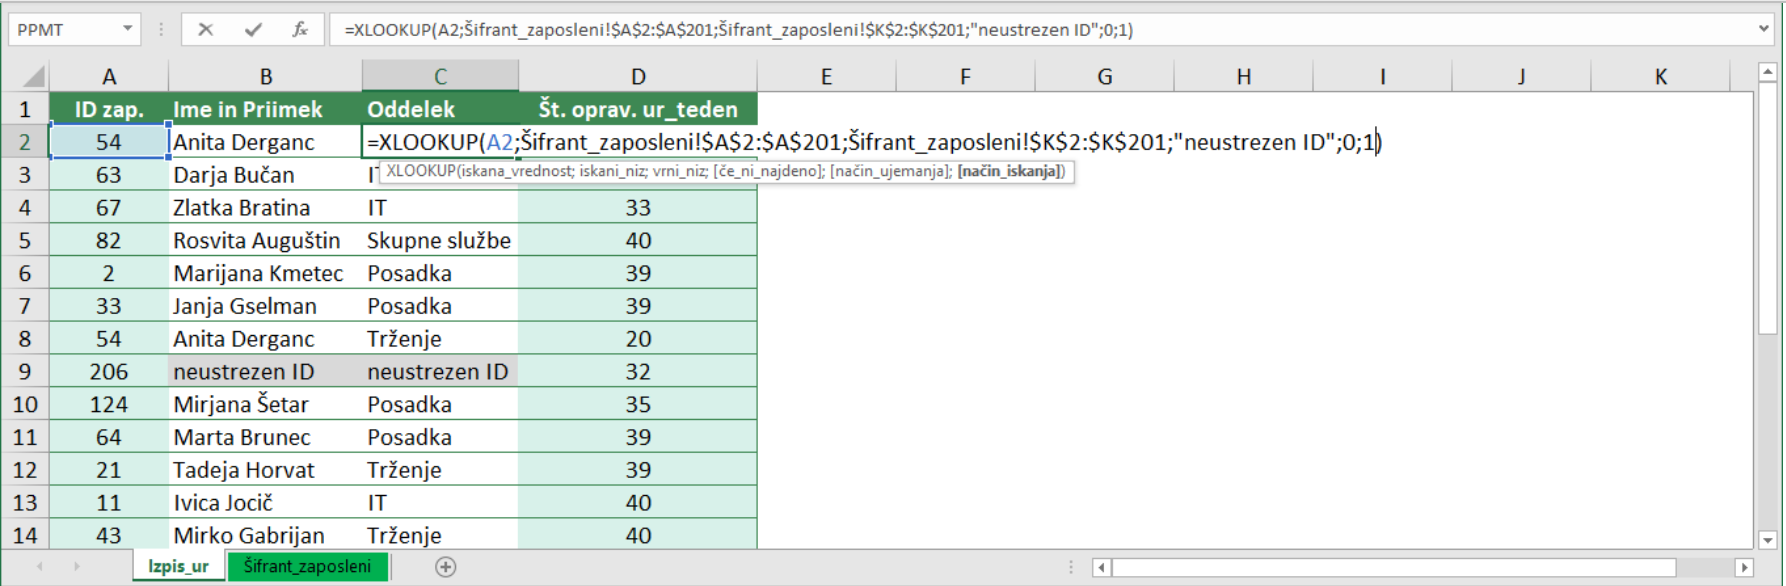Click the hours cell showing 33
Image resolution: width=1786 pixels, height=586 pixels.
pyautogui.click(x=638, y=207)
